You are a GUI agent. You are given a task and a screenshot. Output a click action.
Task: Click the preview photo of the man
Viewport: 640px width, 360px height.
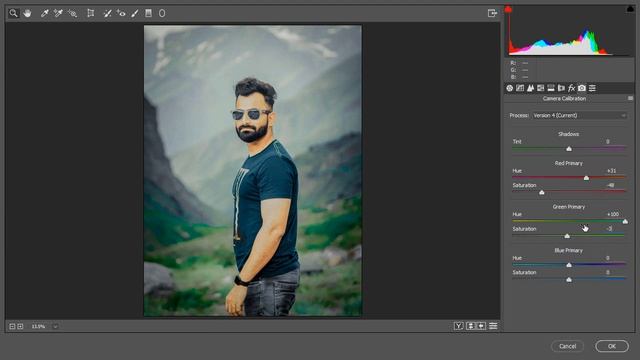(x=253, y=171)
